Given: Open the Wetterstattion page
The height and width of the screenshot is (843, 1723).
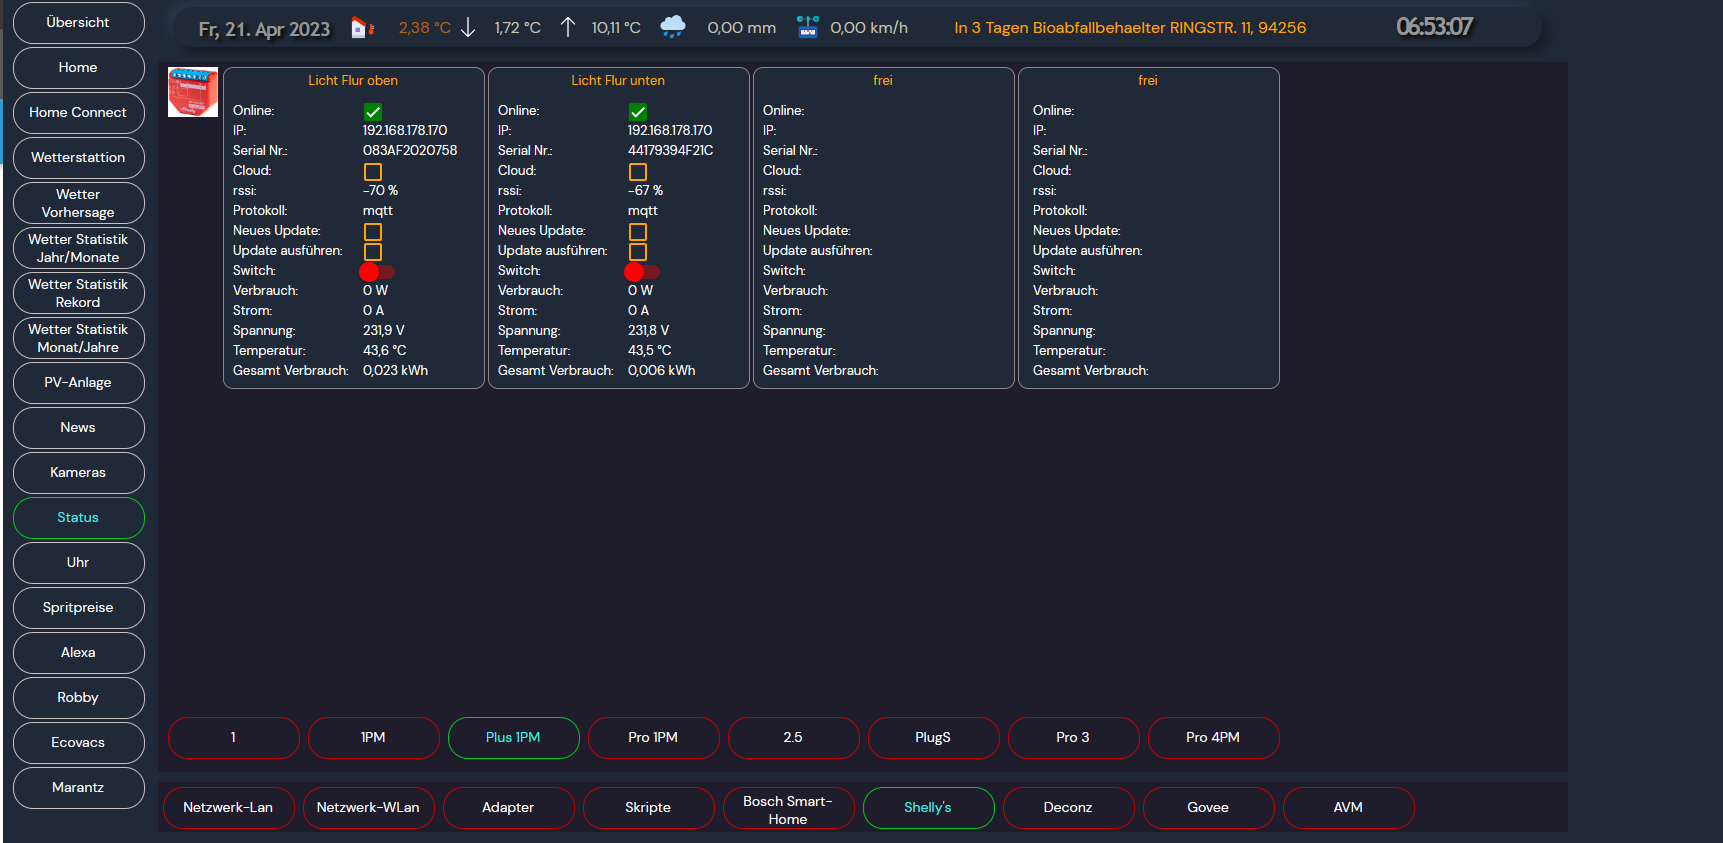Looking at the screenshot, I should coord(78,157).
